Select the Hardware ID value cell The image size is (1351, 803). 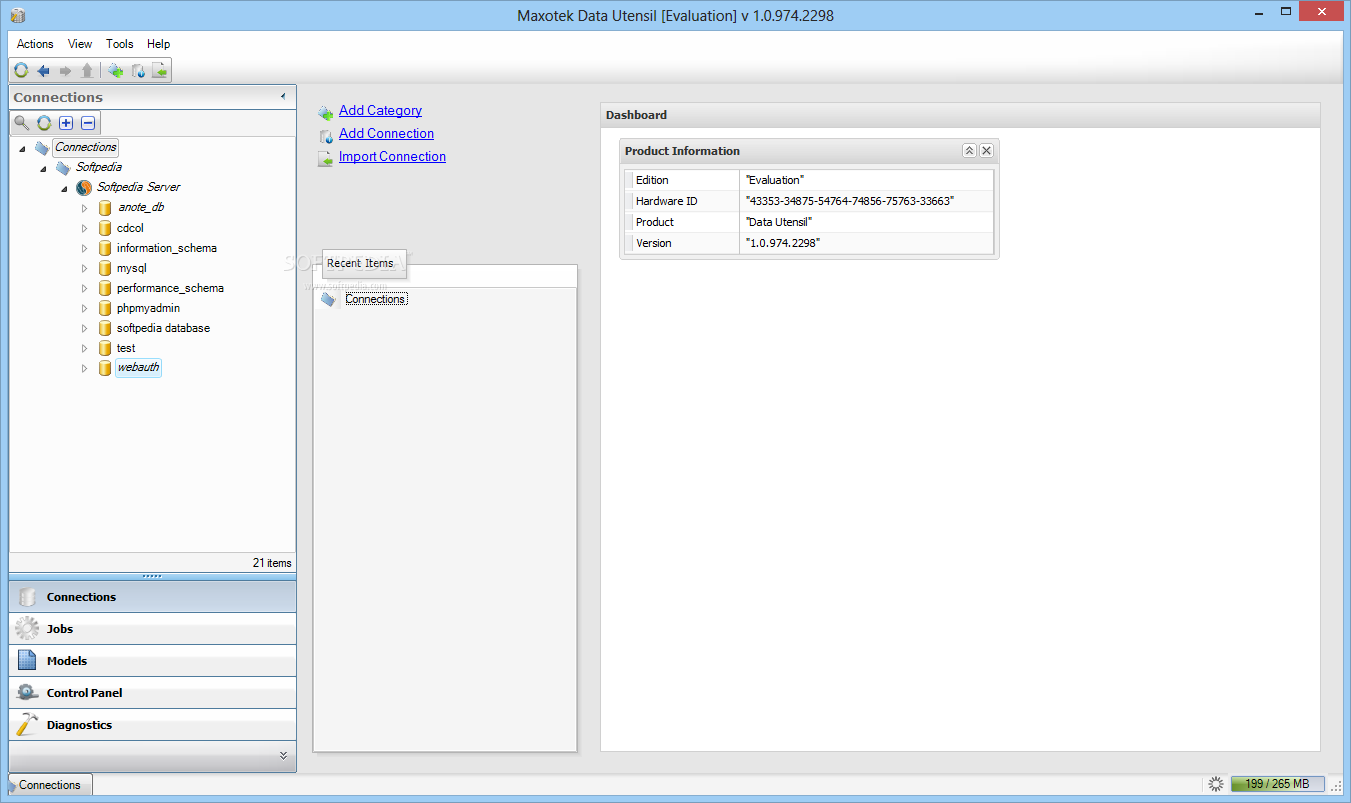pos(866,201)
